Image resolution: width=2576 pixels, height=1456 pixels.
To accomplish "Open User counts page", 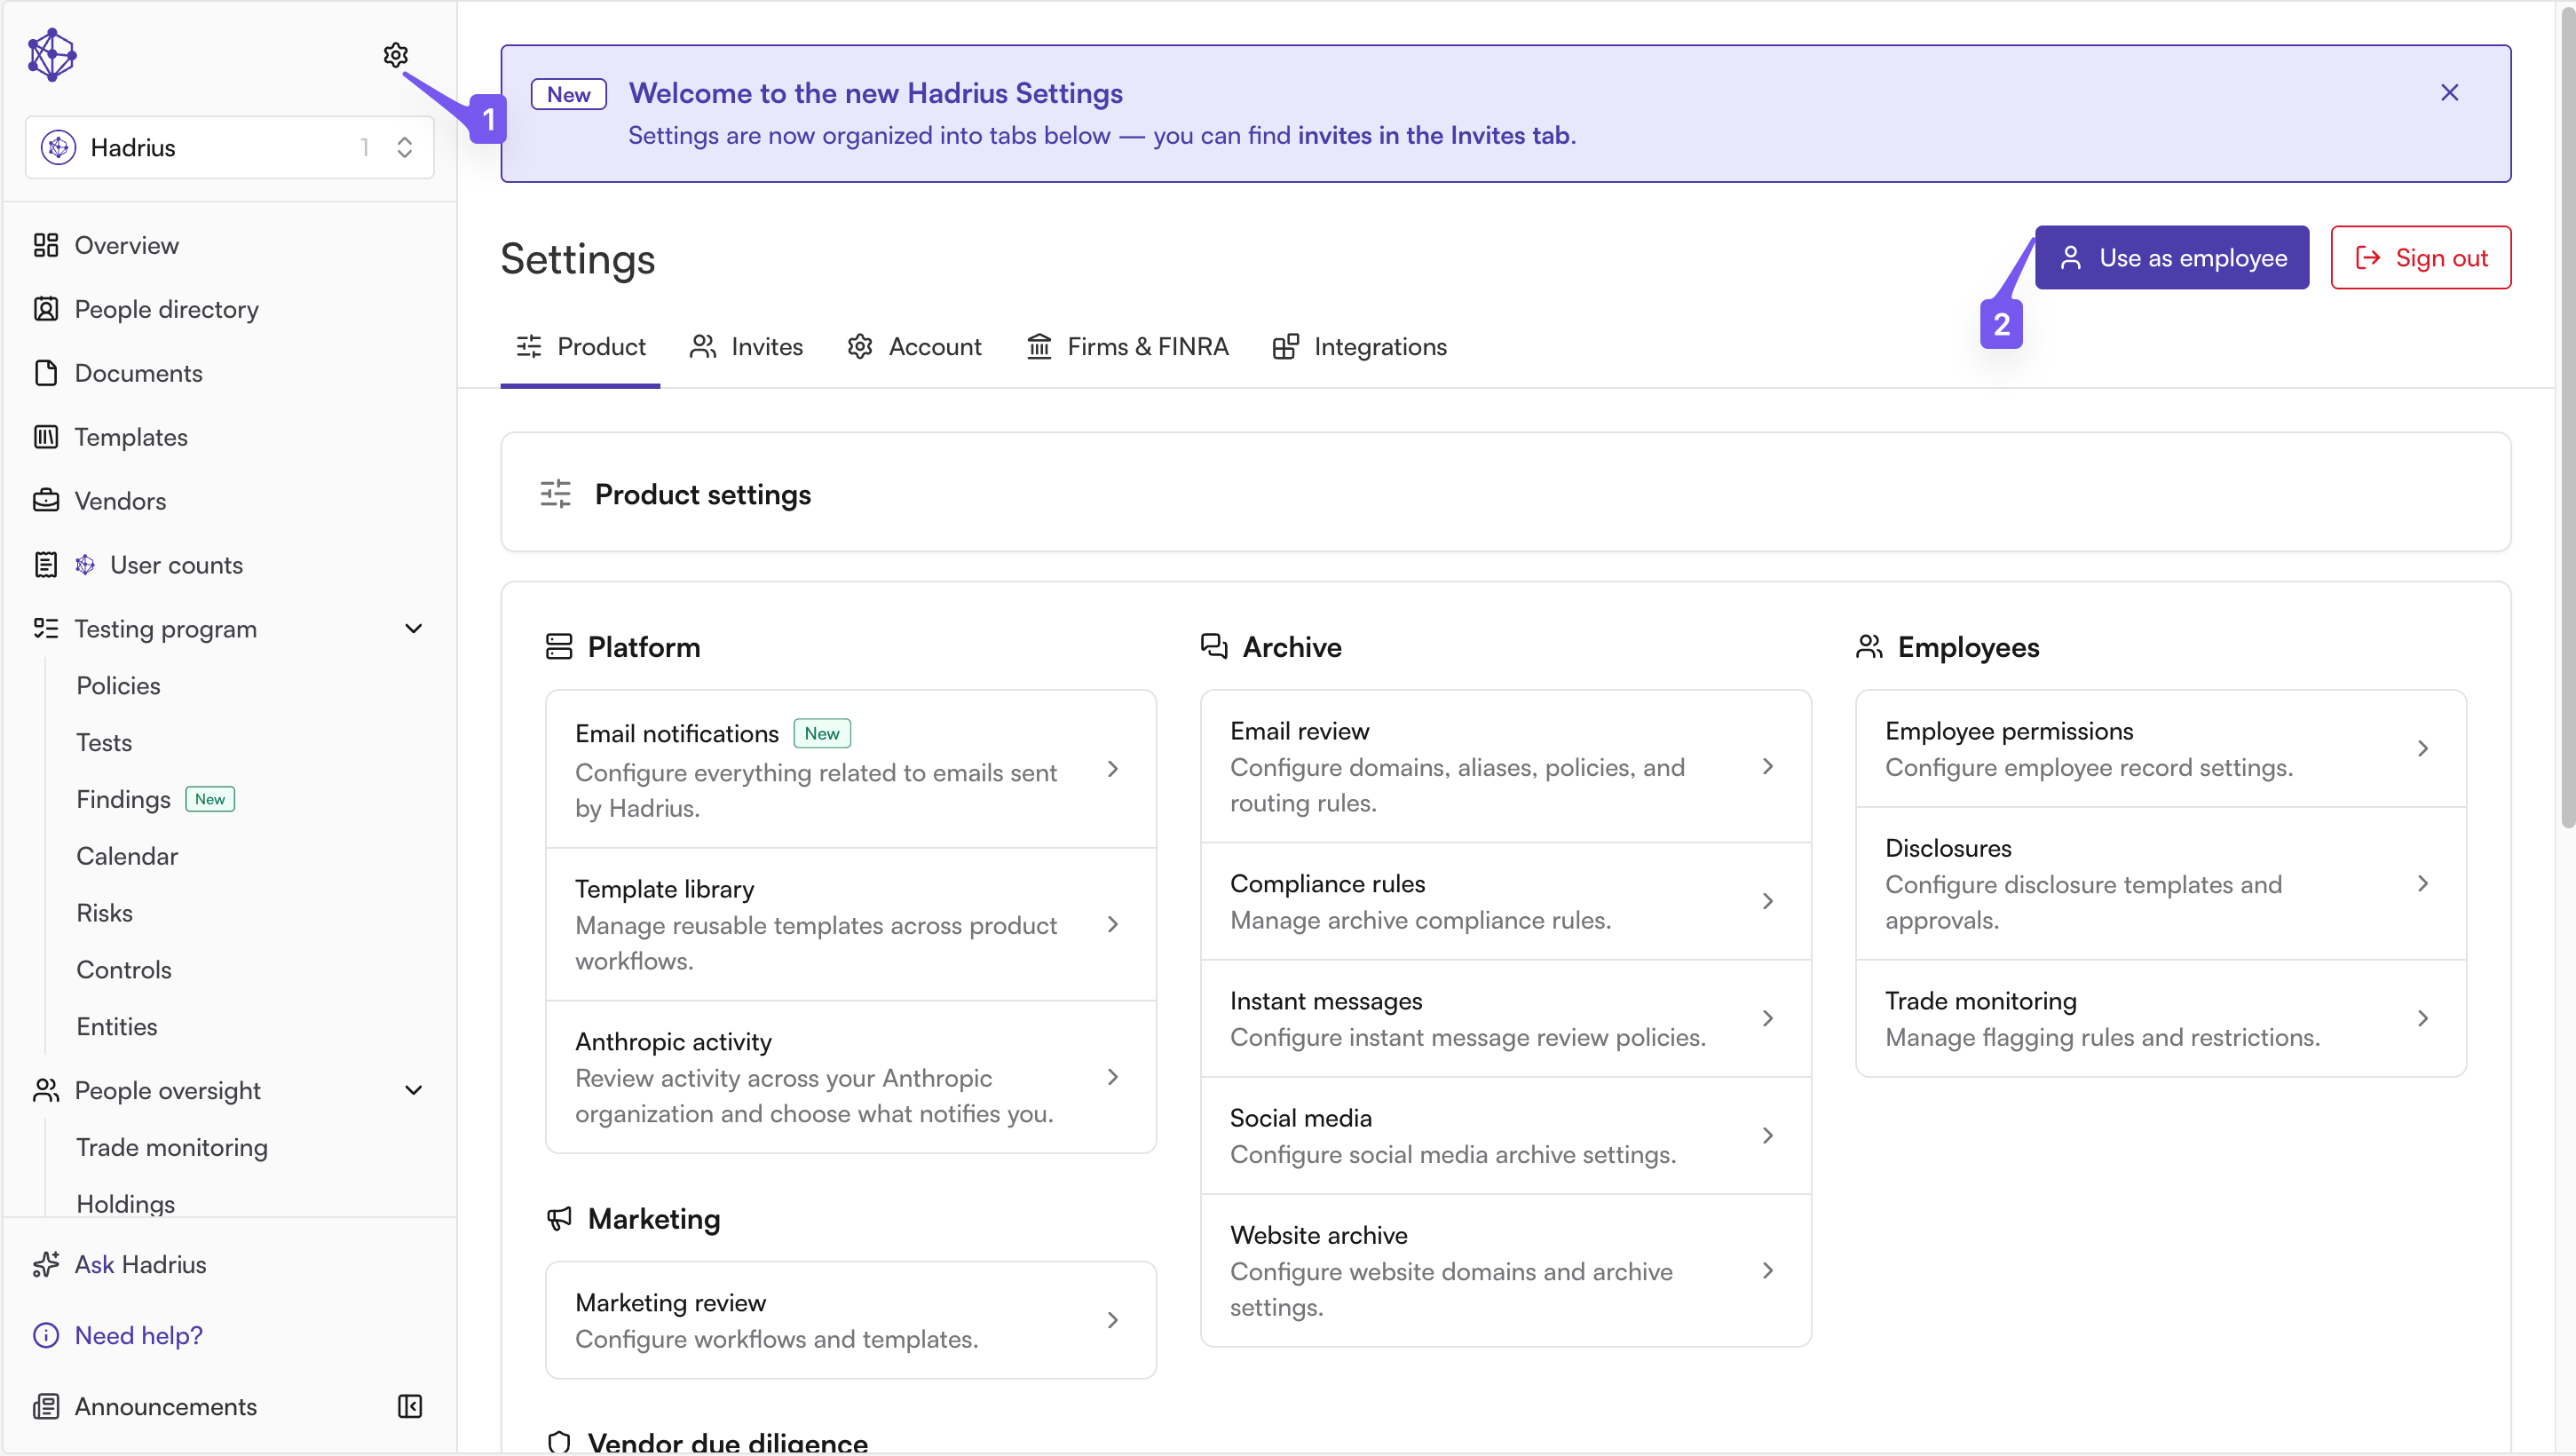I will pos(229,565).
